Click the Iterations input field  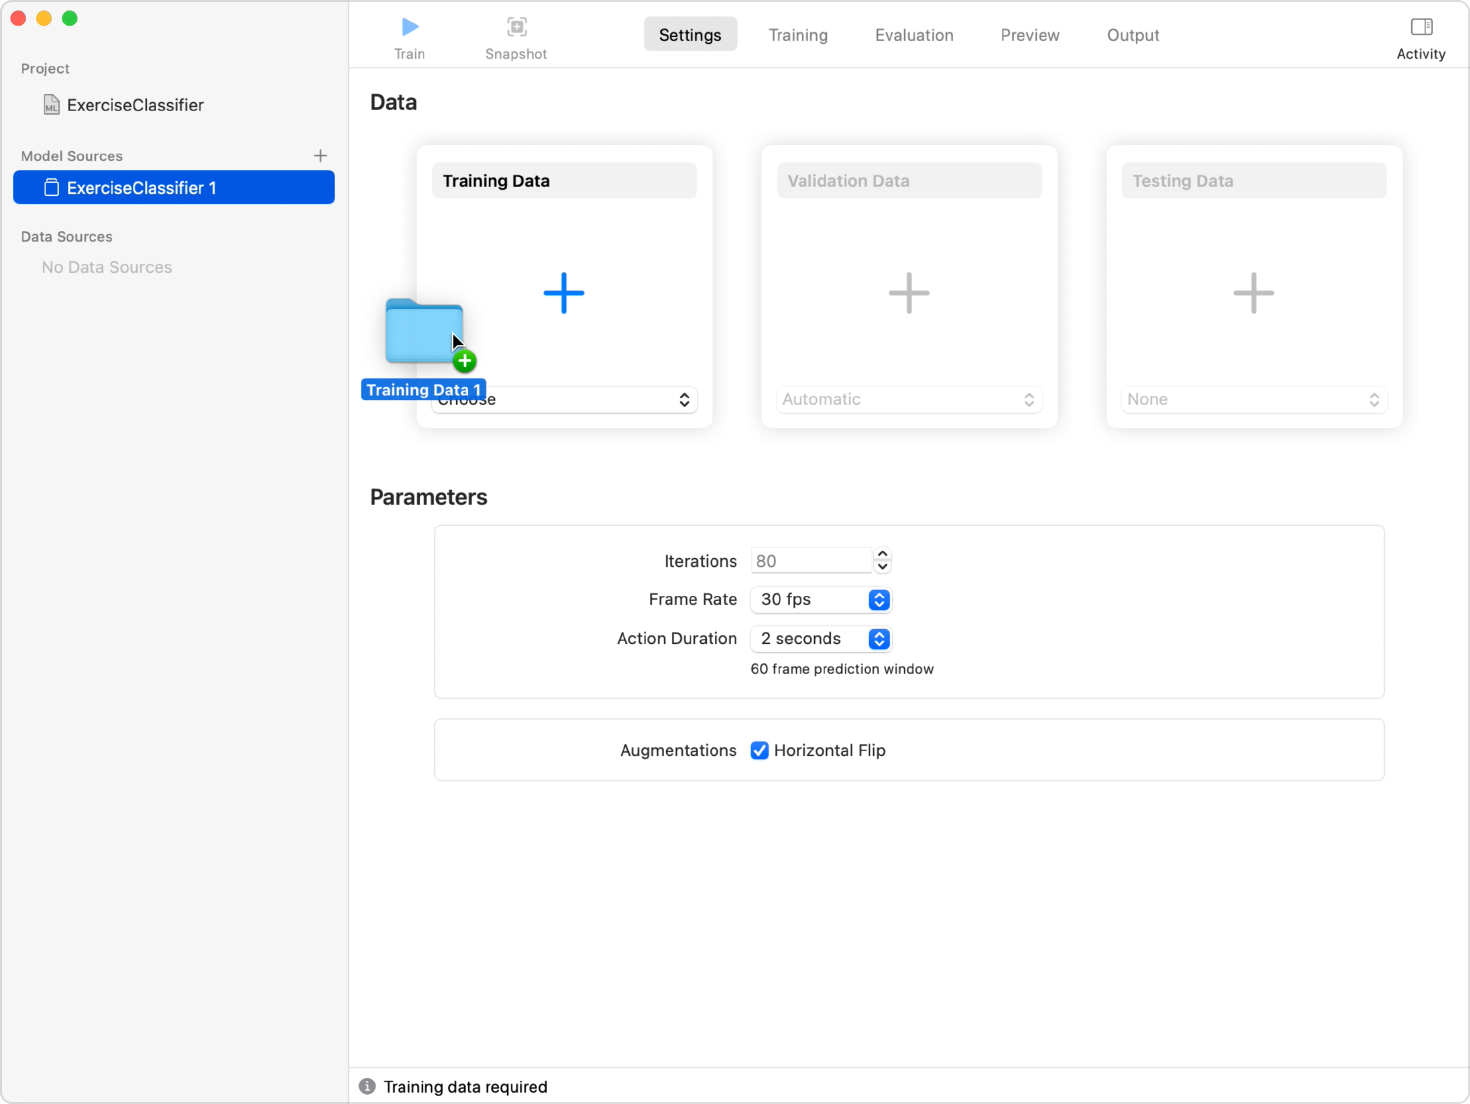pyautogui.click(x=810, y=561)
